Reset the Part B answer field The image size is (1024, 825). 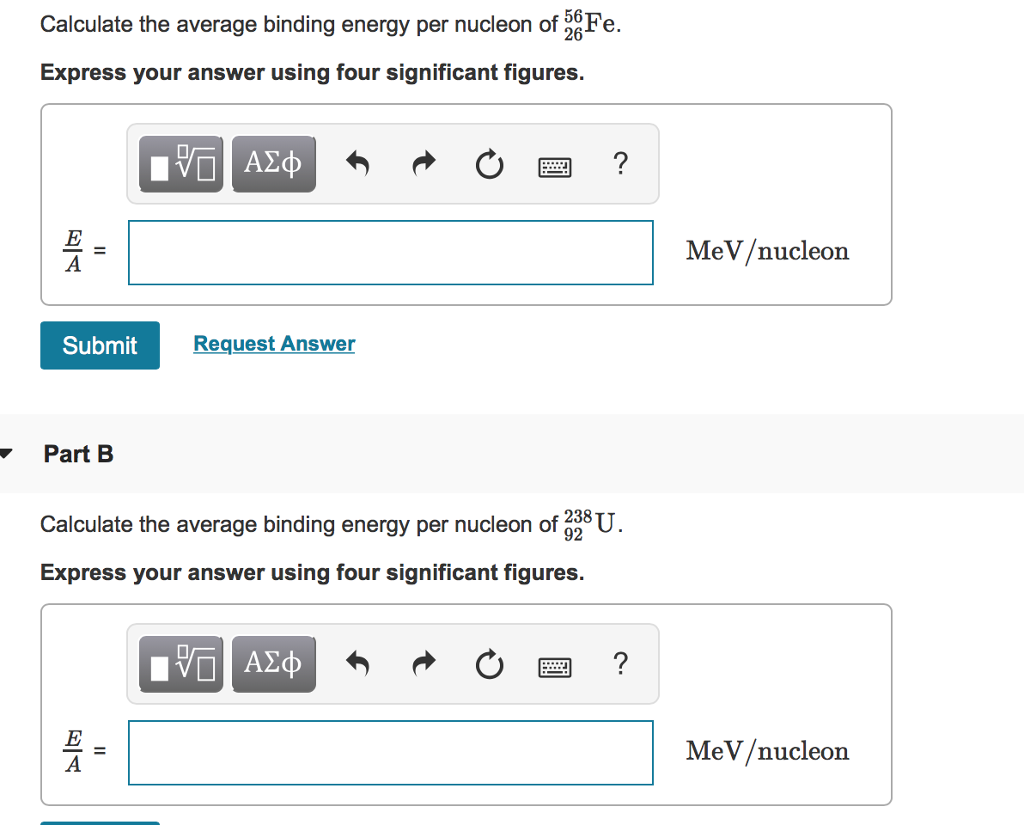pos(488,664)
